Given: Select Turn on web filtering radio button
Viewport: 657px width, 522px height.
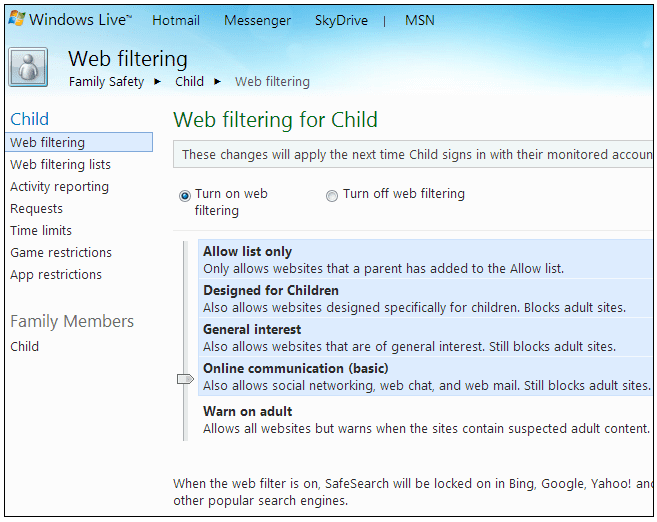Looking at the screenshot, I should [185, 196].
